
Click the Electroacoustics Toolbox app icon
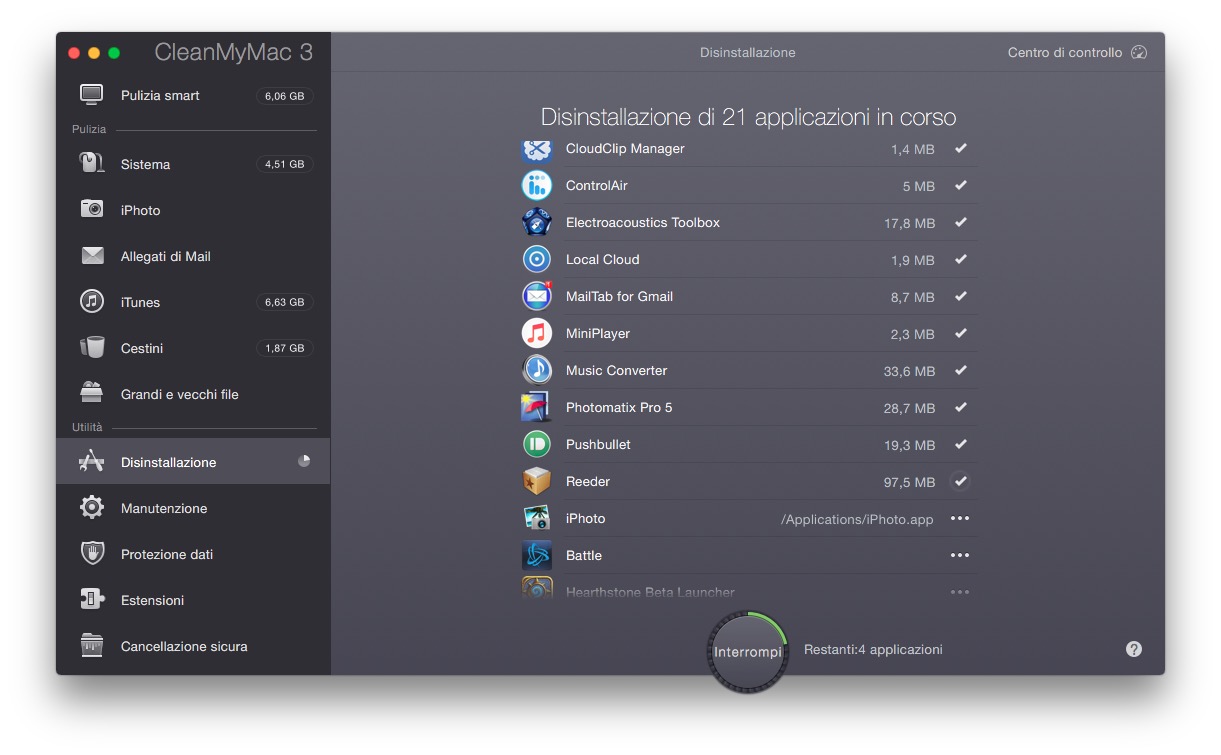pyautogui.click(x=537, y=222)
